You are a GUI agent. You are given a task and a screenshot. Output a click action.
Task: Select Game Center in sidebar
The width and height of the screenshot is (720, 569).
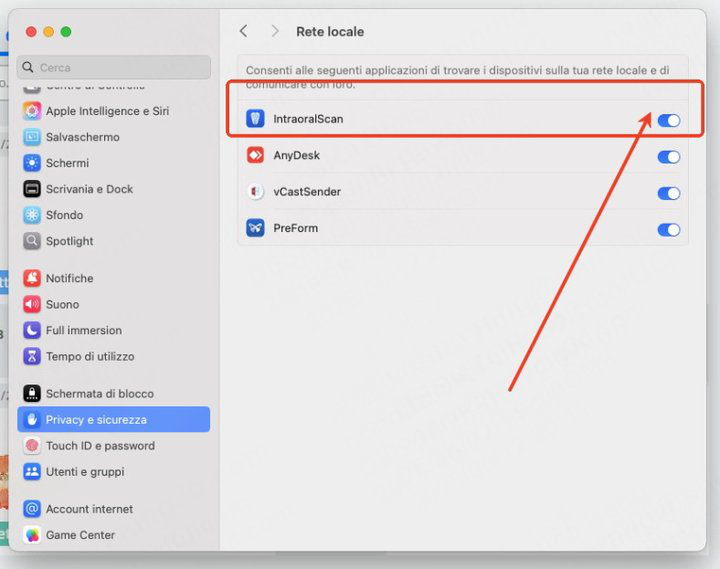pos(113,535)
